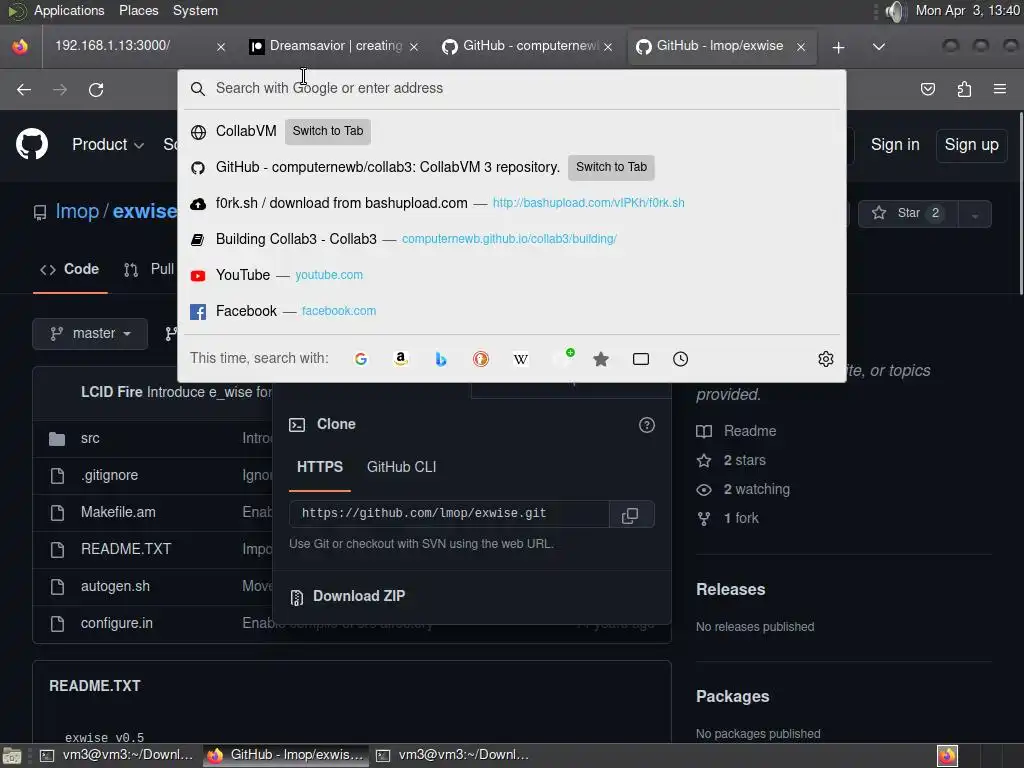Search open tabs using the tab icon

(641, 359)
